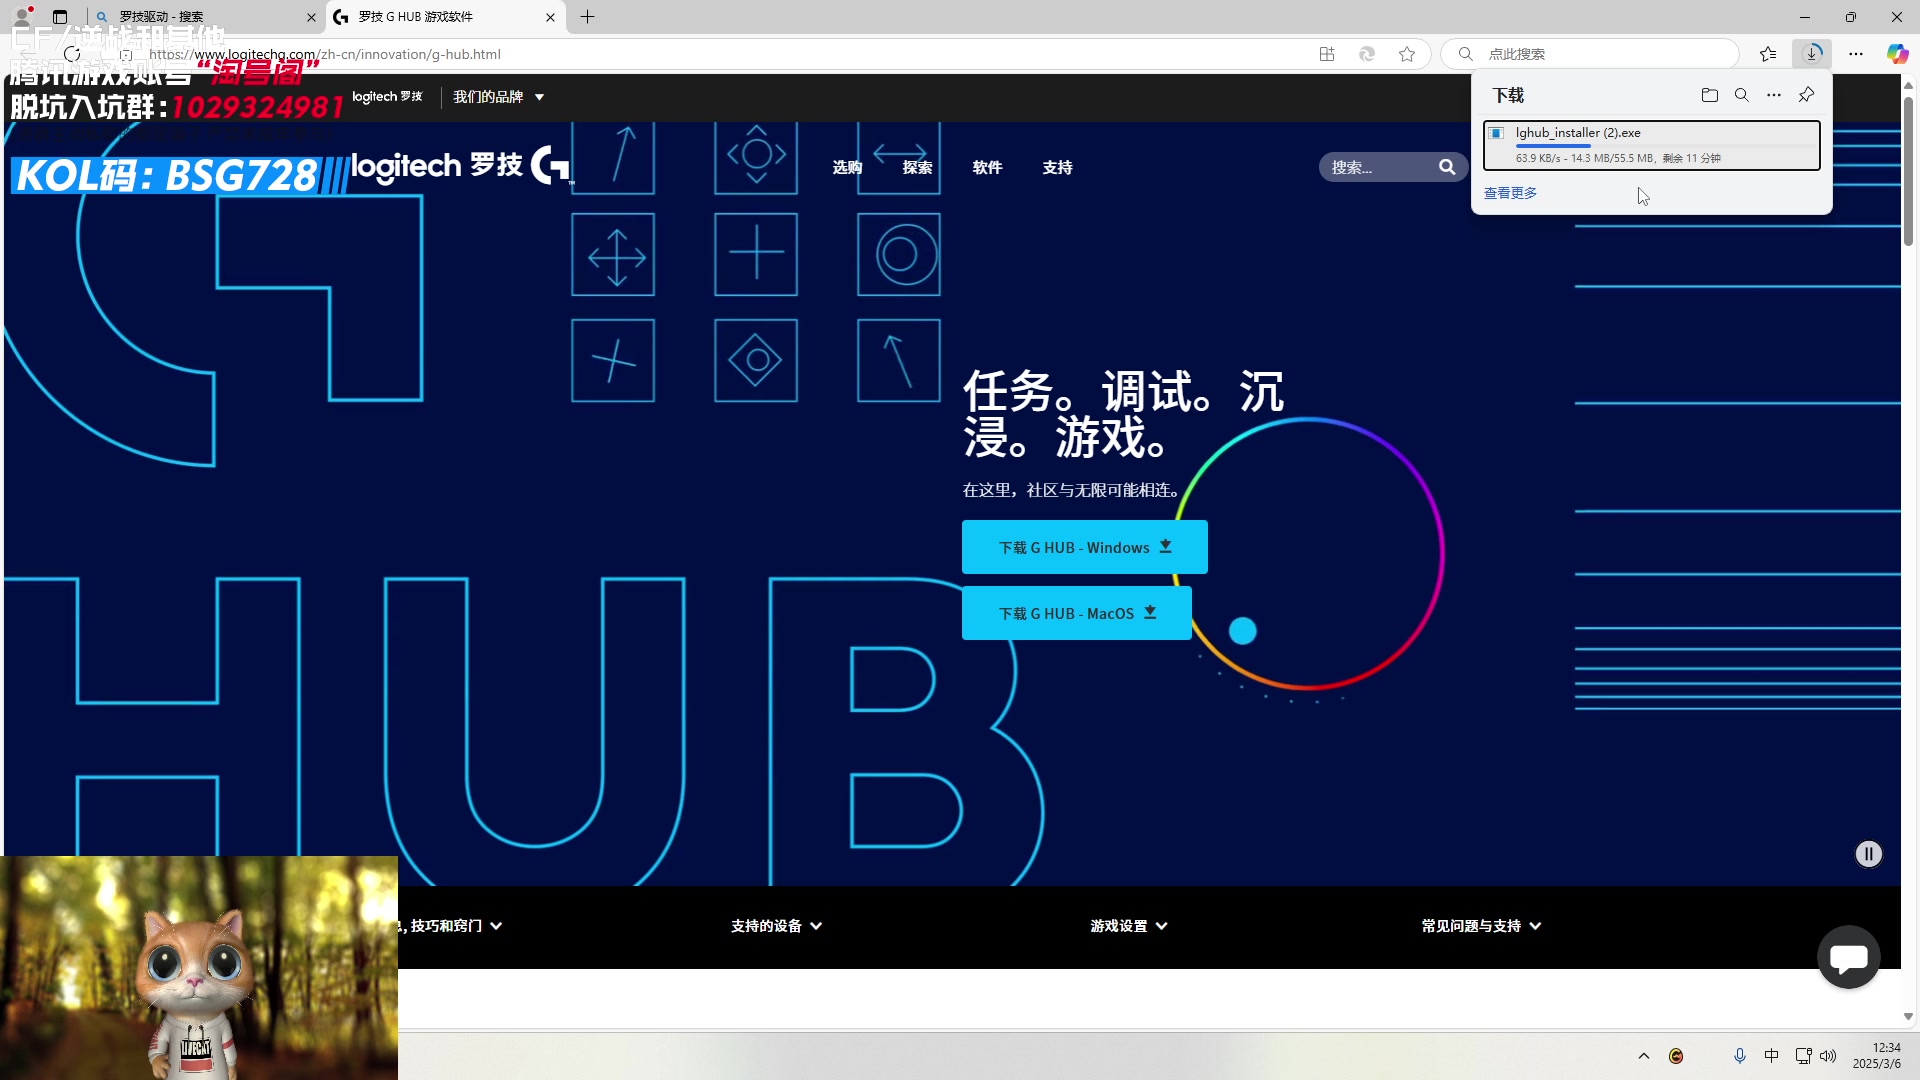The width and height of the screenshot is (1920, 1080).
Task: Download G HUB for Windows
Action: [x=1085, y=547]
